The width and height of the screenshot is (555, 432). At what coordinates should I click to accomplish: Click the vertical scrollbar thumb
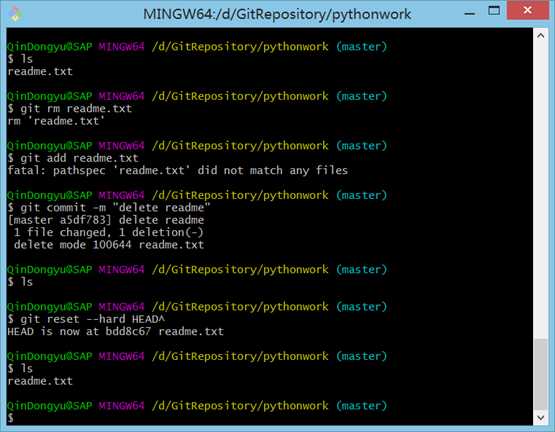coord(540,375)
